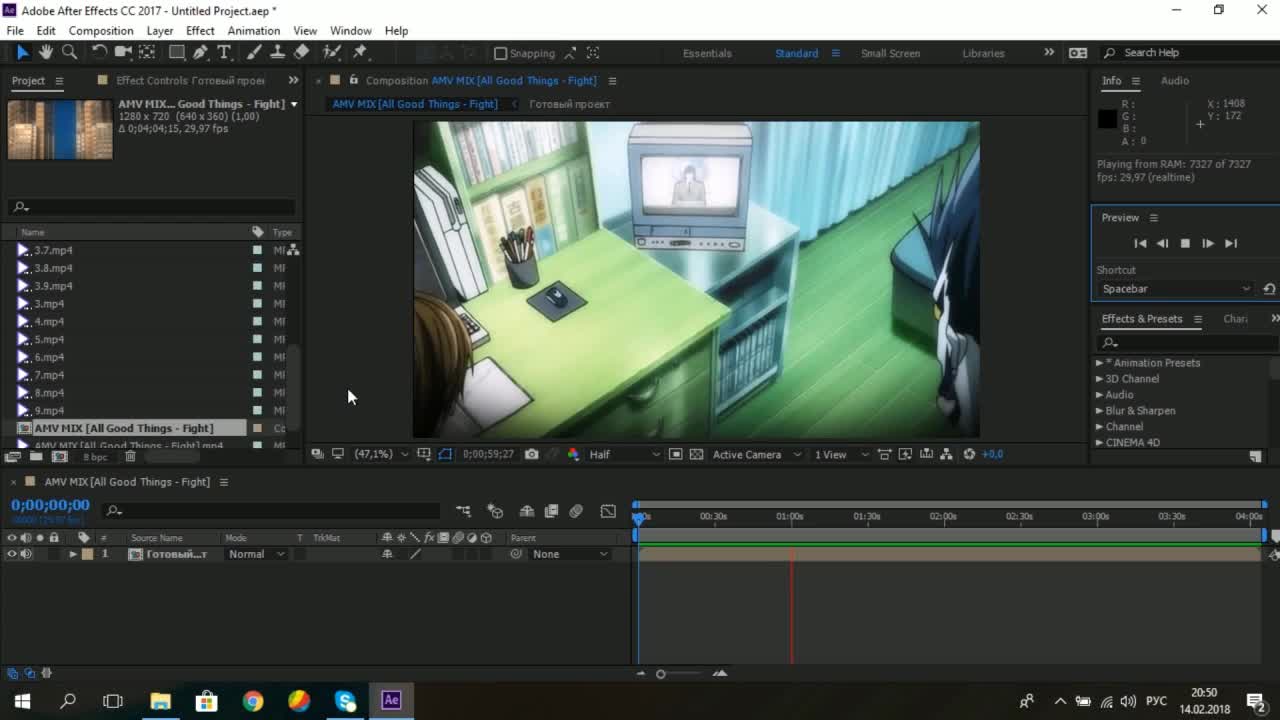Select the Brush tool

[x=254, y=52]
